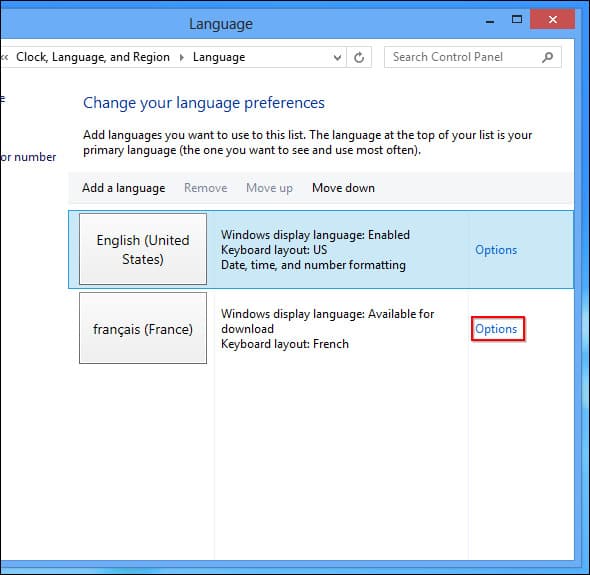Click the Move up command
This screenshot has height=575, width=590.
point(269,188)
